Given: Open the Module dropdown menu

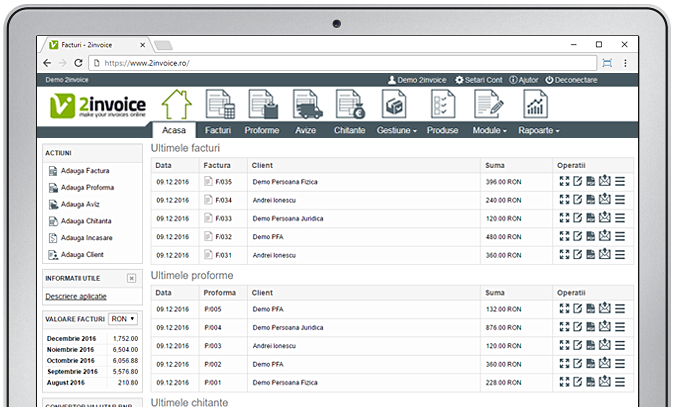Looking at the screenshot, I should pyautogui.click(x=489, y=131).
